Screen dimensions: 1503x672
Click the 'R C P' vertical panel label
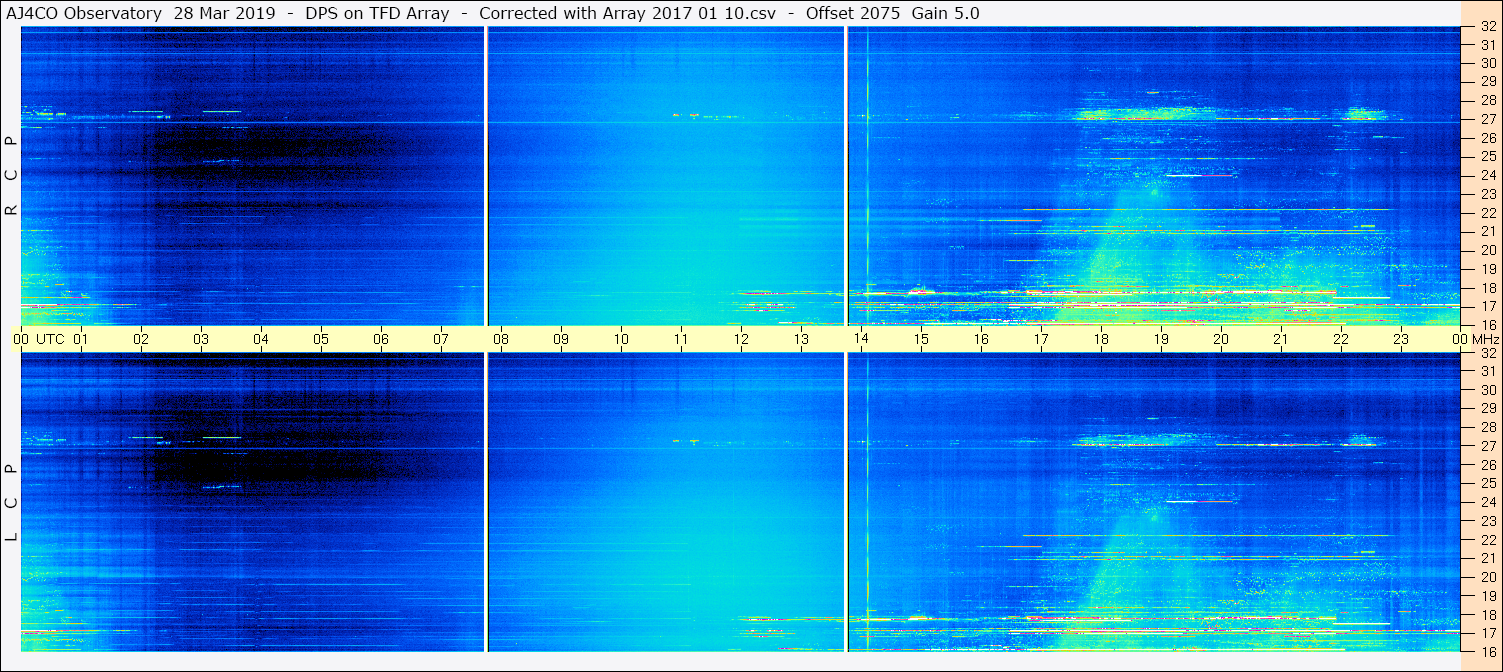click(11, 176)
